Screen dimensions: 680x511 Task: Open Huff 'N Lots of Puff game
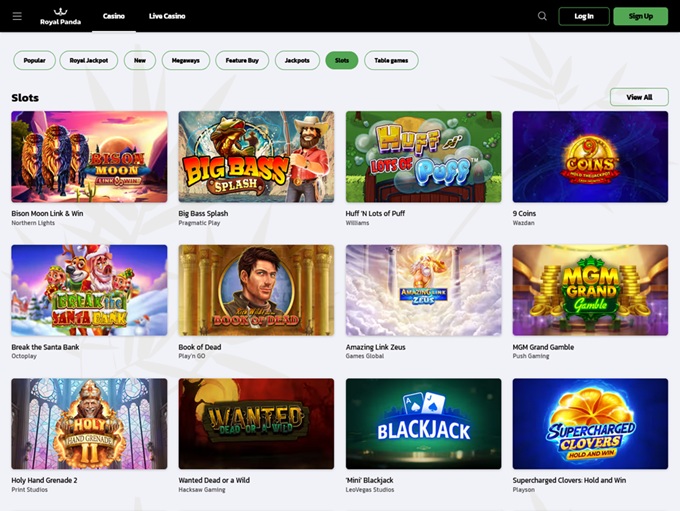coord(423,157)
